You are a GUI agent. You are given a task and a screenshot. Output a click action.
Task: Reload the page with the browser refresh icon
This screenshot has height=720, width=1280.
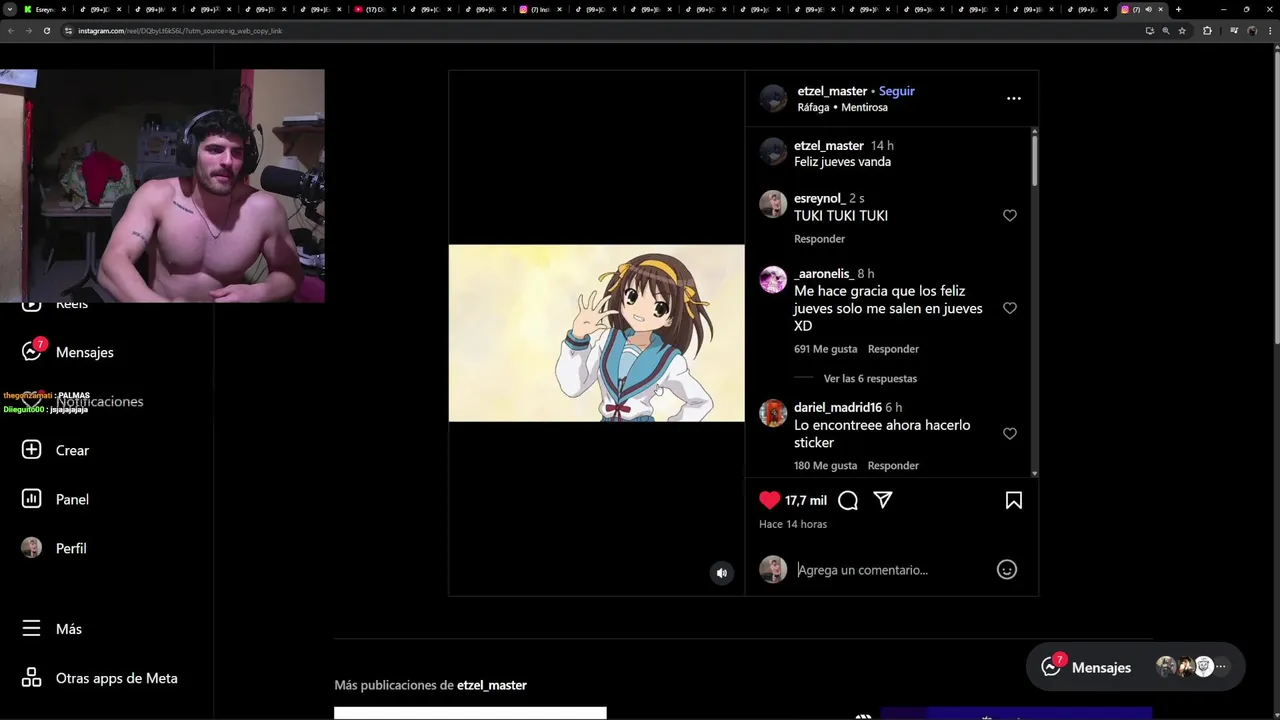pos(46,31)
